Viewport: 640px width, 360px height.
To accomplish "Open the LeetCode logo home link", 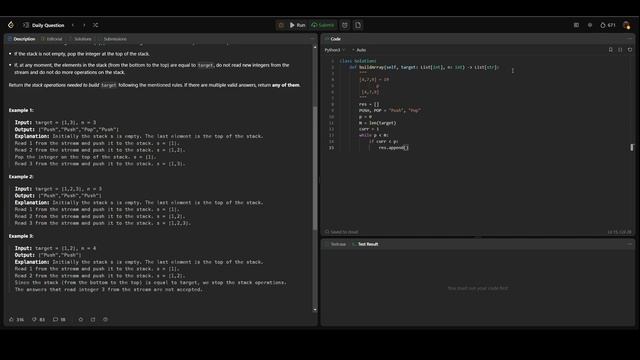I will pos(11,25).
